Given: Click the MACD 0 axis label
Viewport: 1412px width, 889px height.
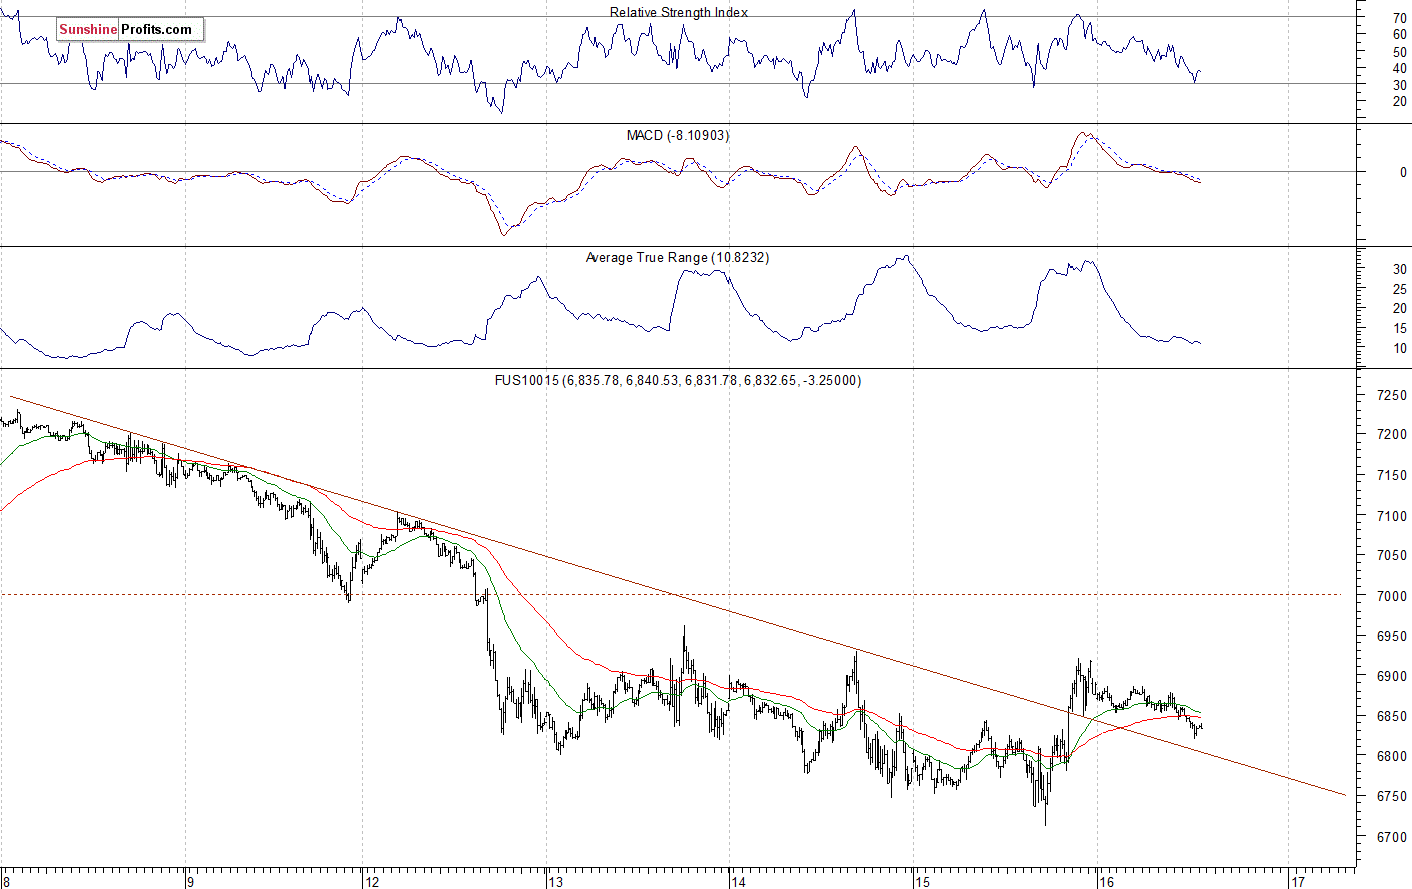Looking at the screenshot, I should (1403, 172).
